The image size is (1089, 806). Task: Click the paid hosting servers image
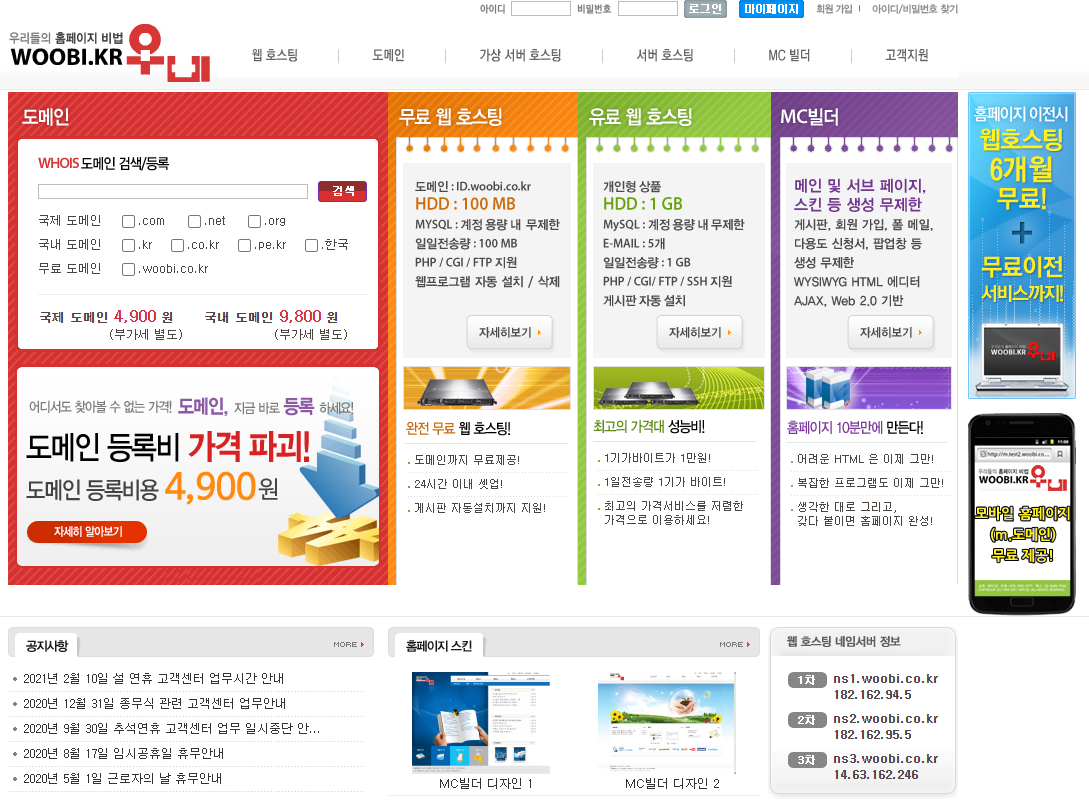click(x=679, y=388)
